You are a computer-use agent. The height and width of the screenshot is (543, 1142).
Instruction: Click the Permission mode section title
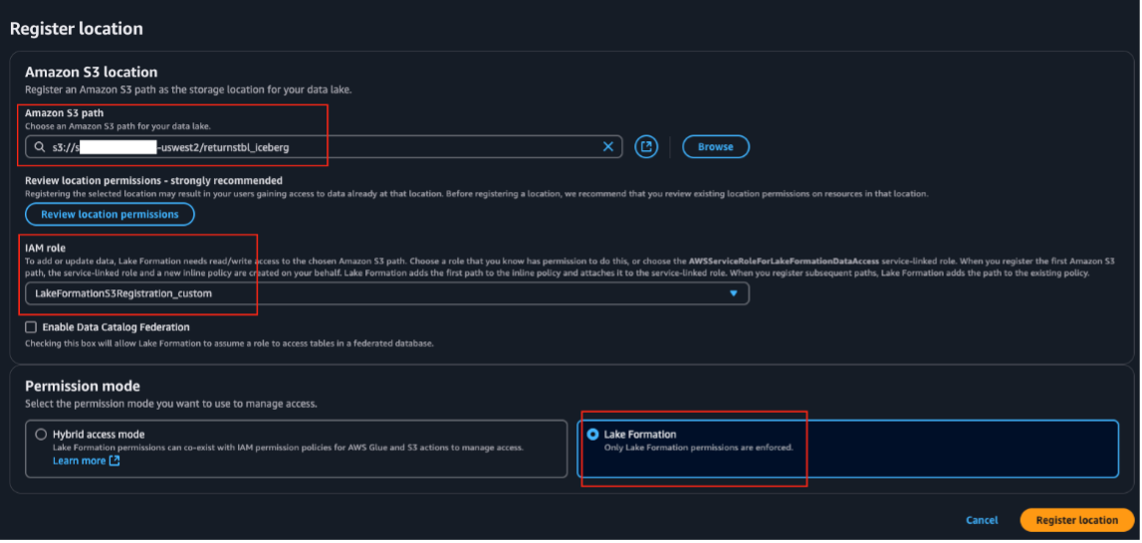tap(82, 386)
